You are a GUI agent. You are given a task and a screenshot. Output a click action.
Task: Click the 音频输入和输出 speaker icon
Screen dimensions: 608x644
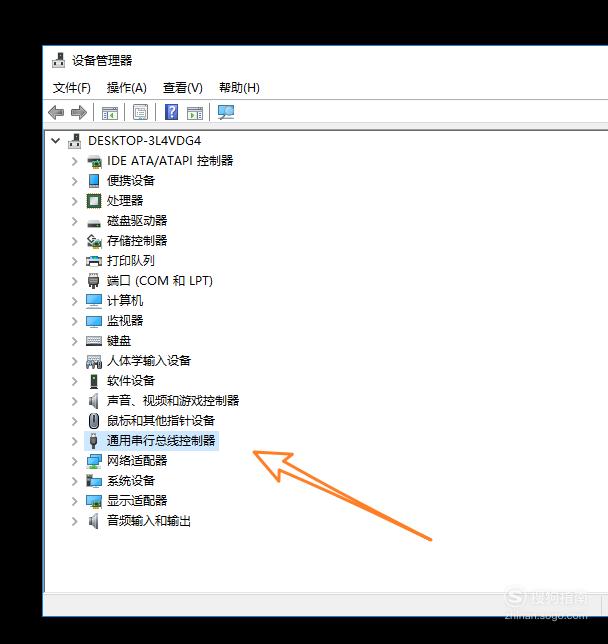click(94, 521)
